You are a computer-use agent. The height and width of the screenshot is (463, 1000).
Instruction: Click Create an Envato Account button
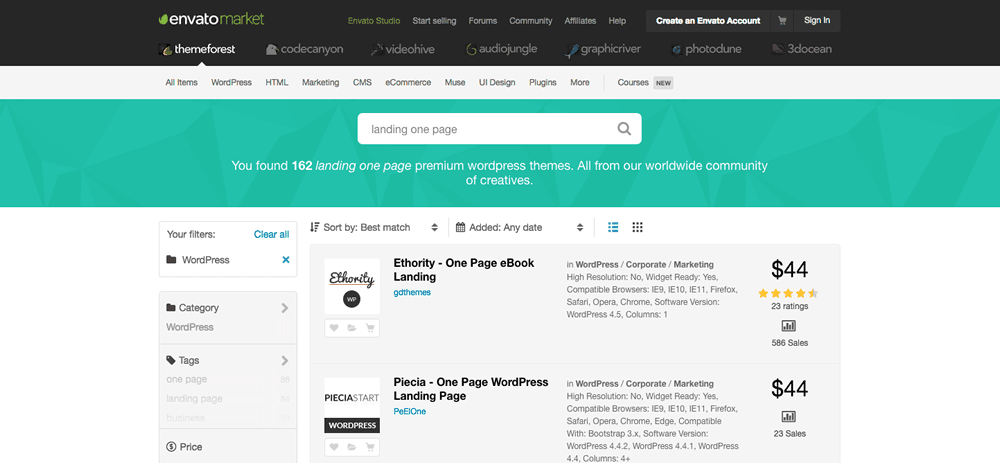coord(708,20)
